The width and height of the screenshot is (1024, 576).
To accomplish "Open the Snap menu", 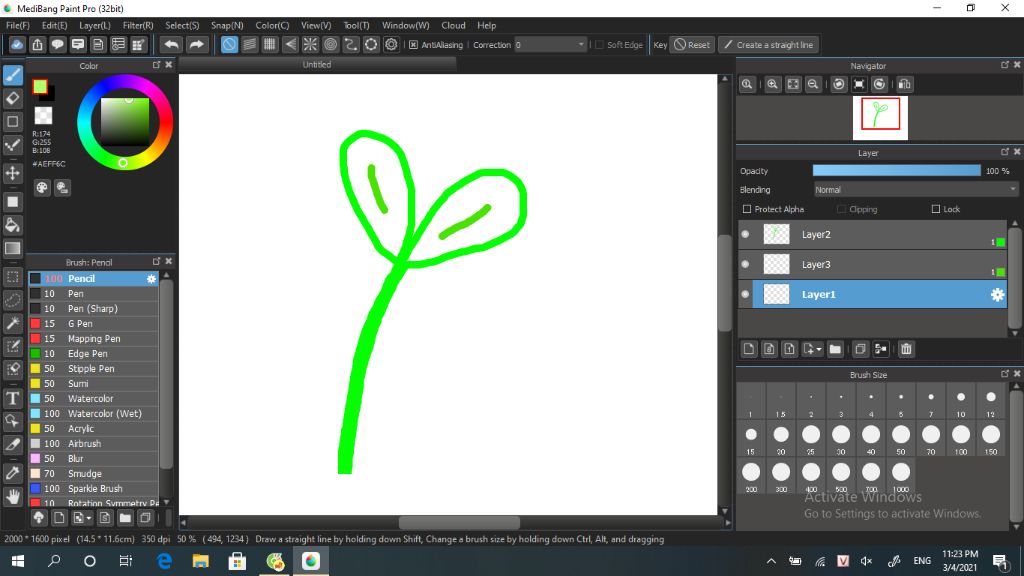I will pos(227,25).
